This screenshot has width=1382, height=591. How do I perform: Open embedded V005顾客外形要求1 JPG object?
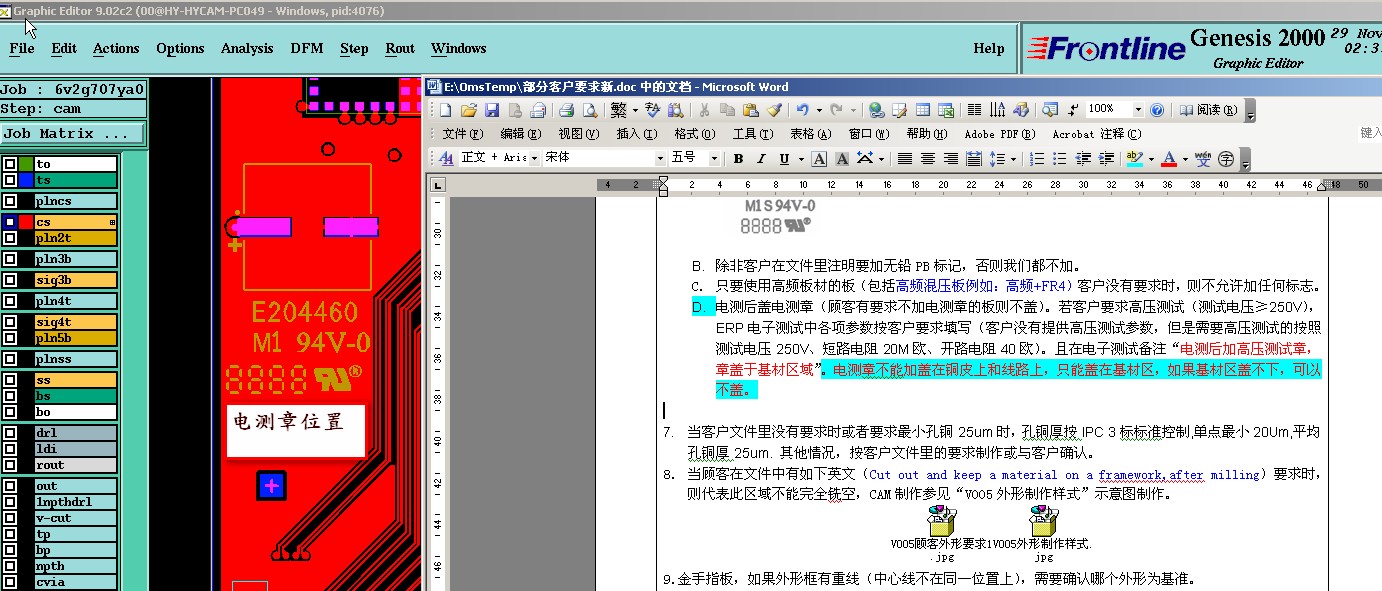941,533
